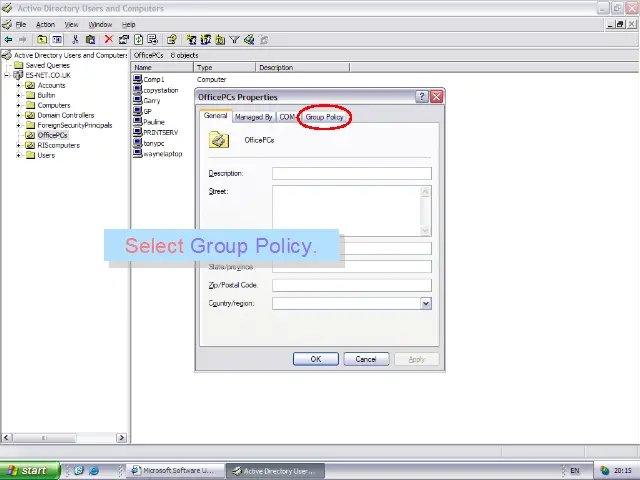Expand the RIScomputers tree node
The height and width of the screenshot is (480, 640).
click(x=18, y=145)
